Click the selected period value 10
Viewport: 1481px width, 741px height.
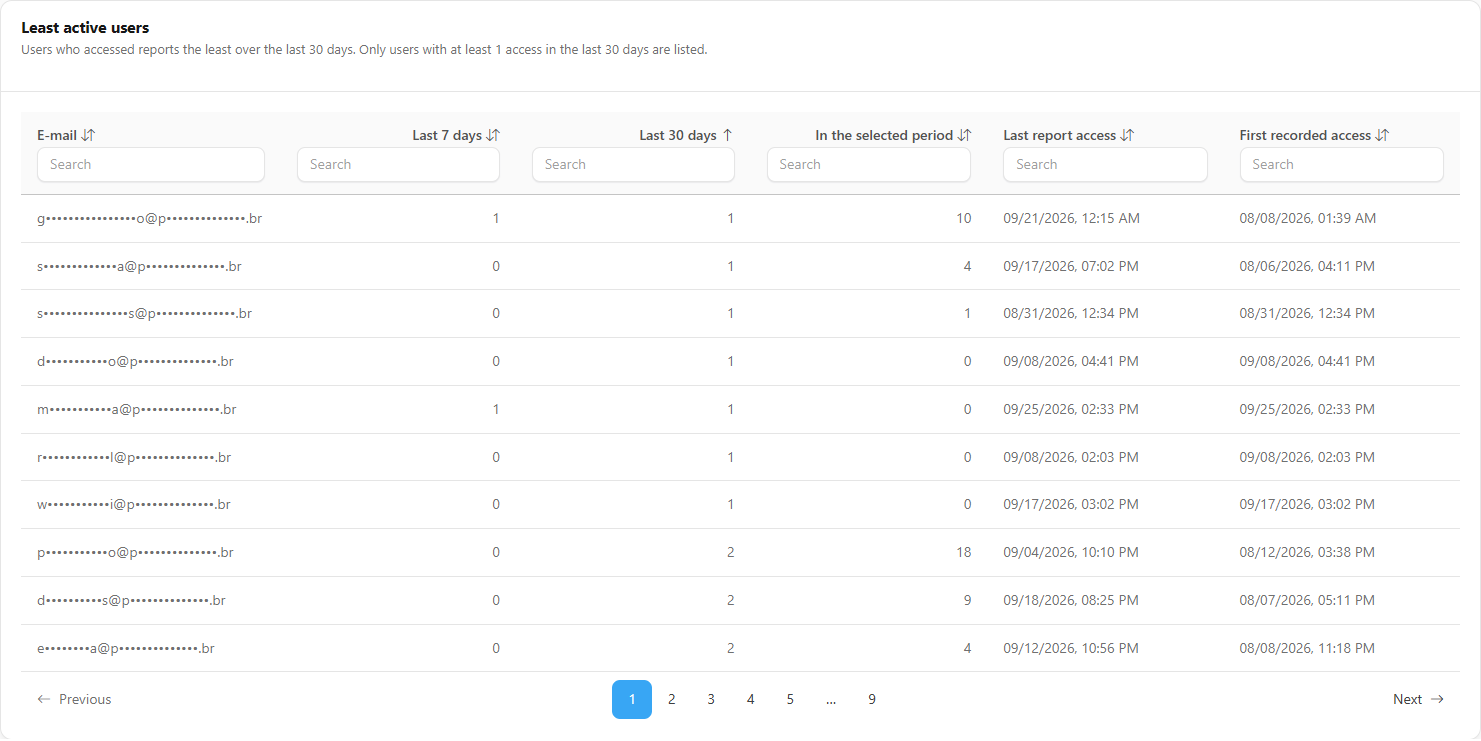[963, 218]
